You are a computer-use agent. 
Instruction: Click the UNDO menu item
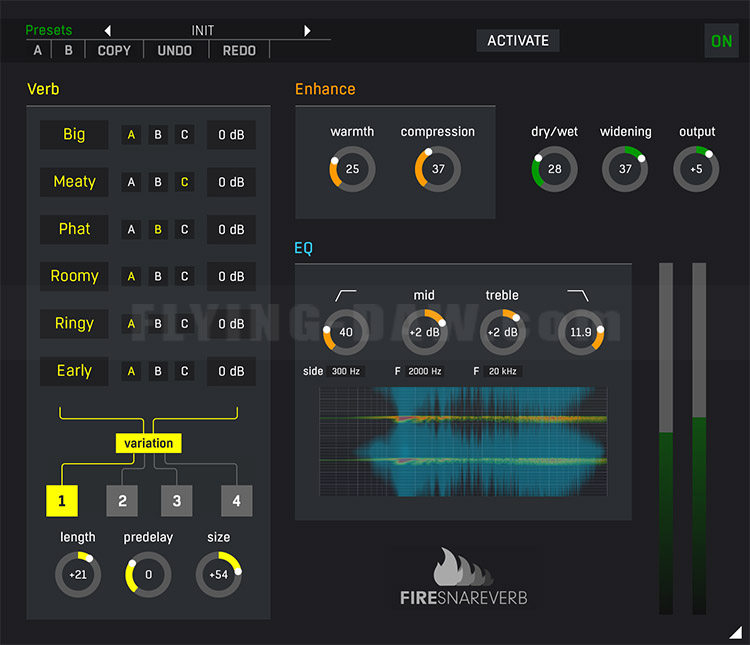point(175,50)
